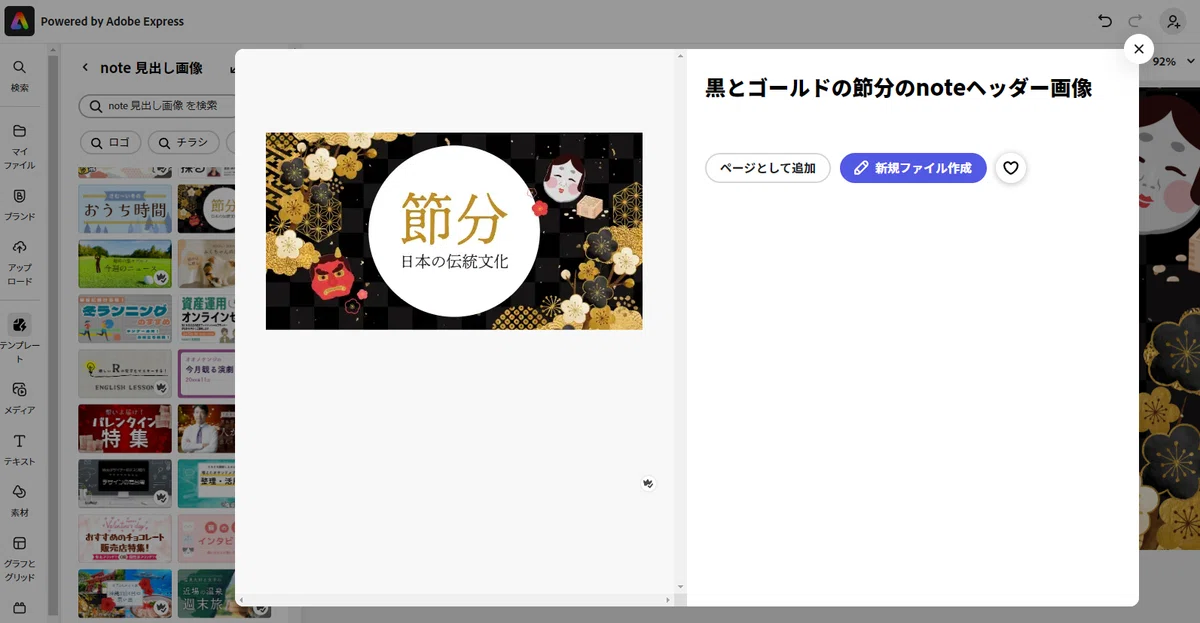
Task: Open the businessman in suit template
Action: pos(205,429)
